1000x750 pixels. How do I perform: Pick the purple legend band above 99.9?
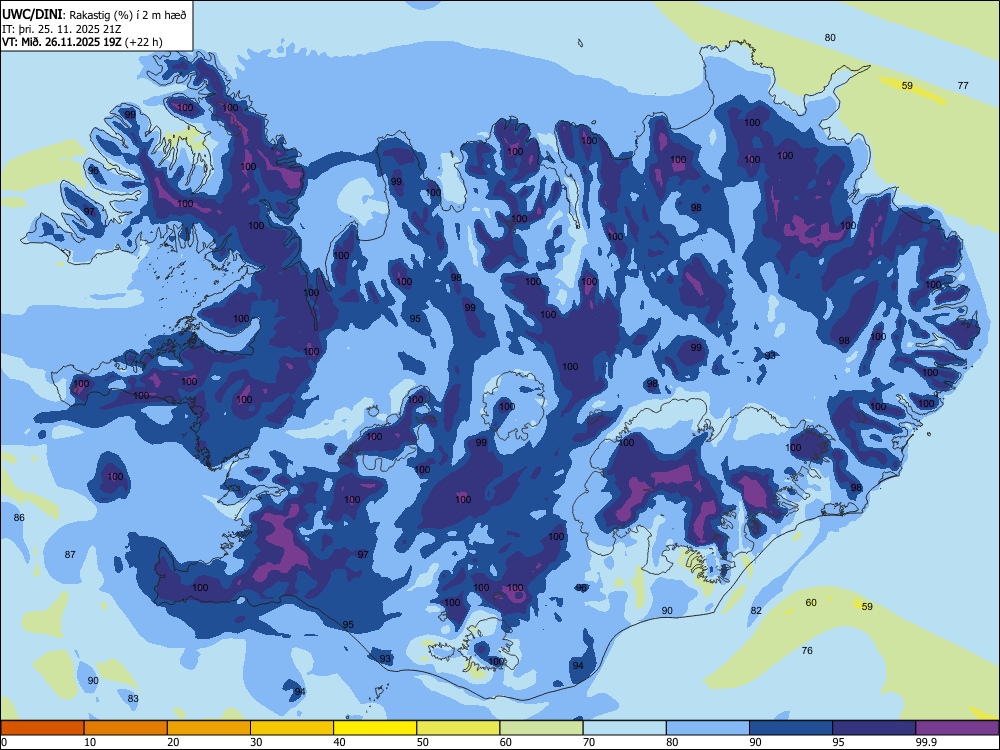coord(957,728)
